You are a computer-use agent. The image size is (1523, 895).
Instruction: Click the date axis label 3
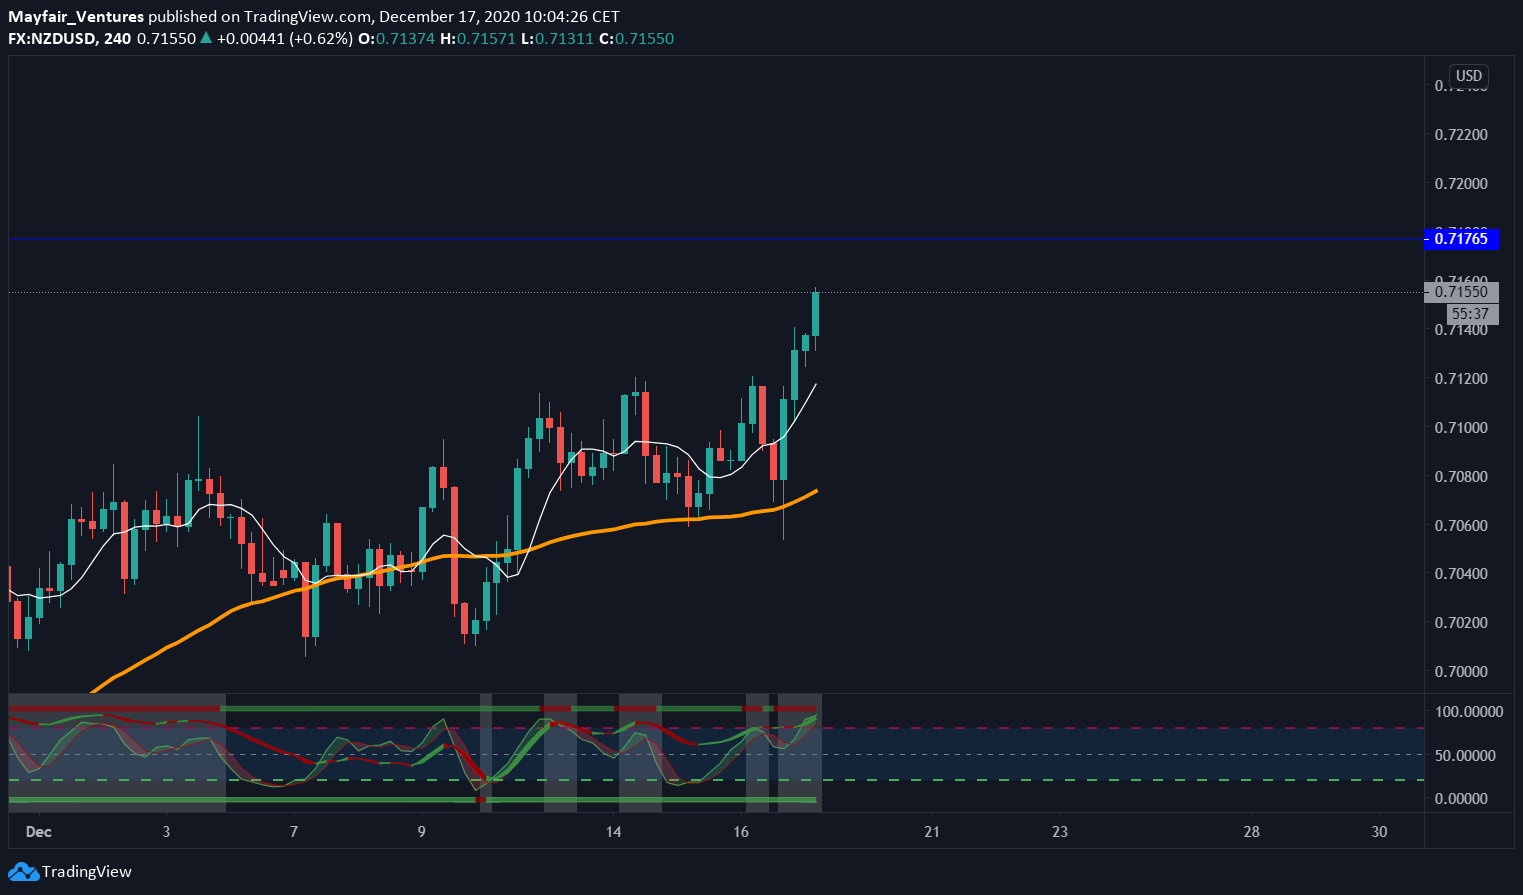pos(166,831)
